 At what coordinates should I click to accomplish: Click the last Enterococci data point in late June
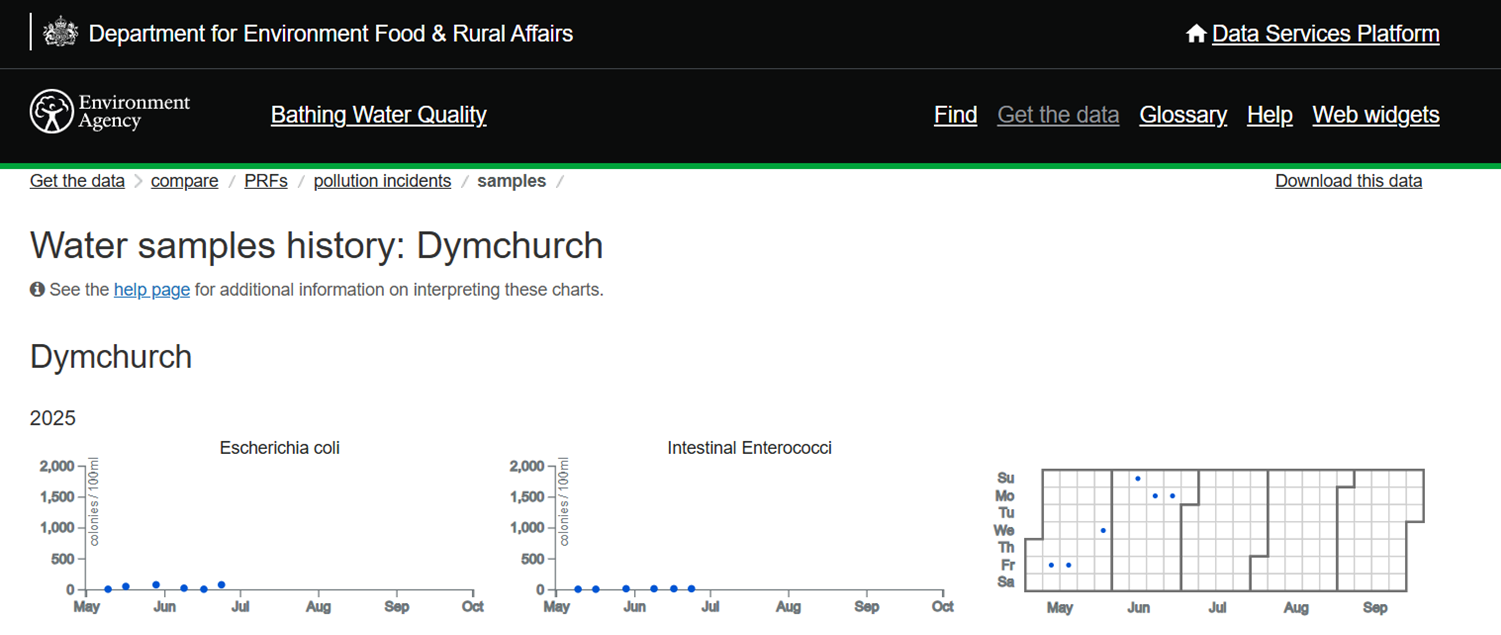(691, 589)
